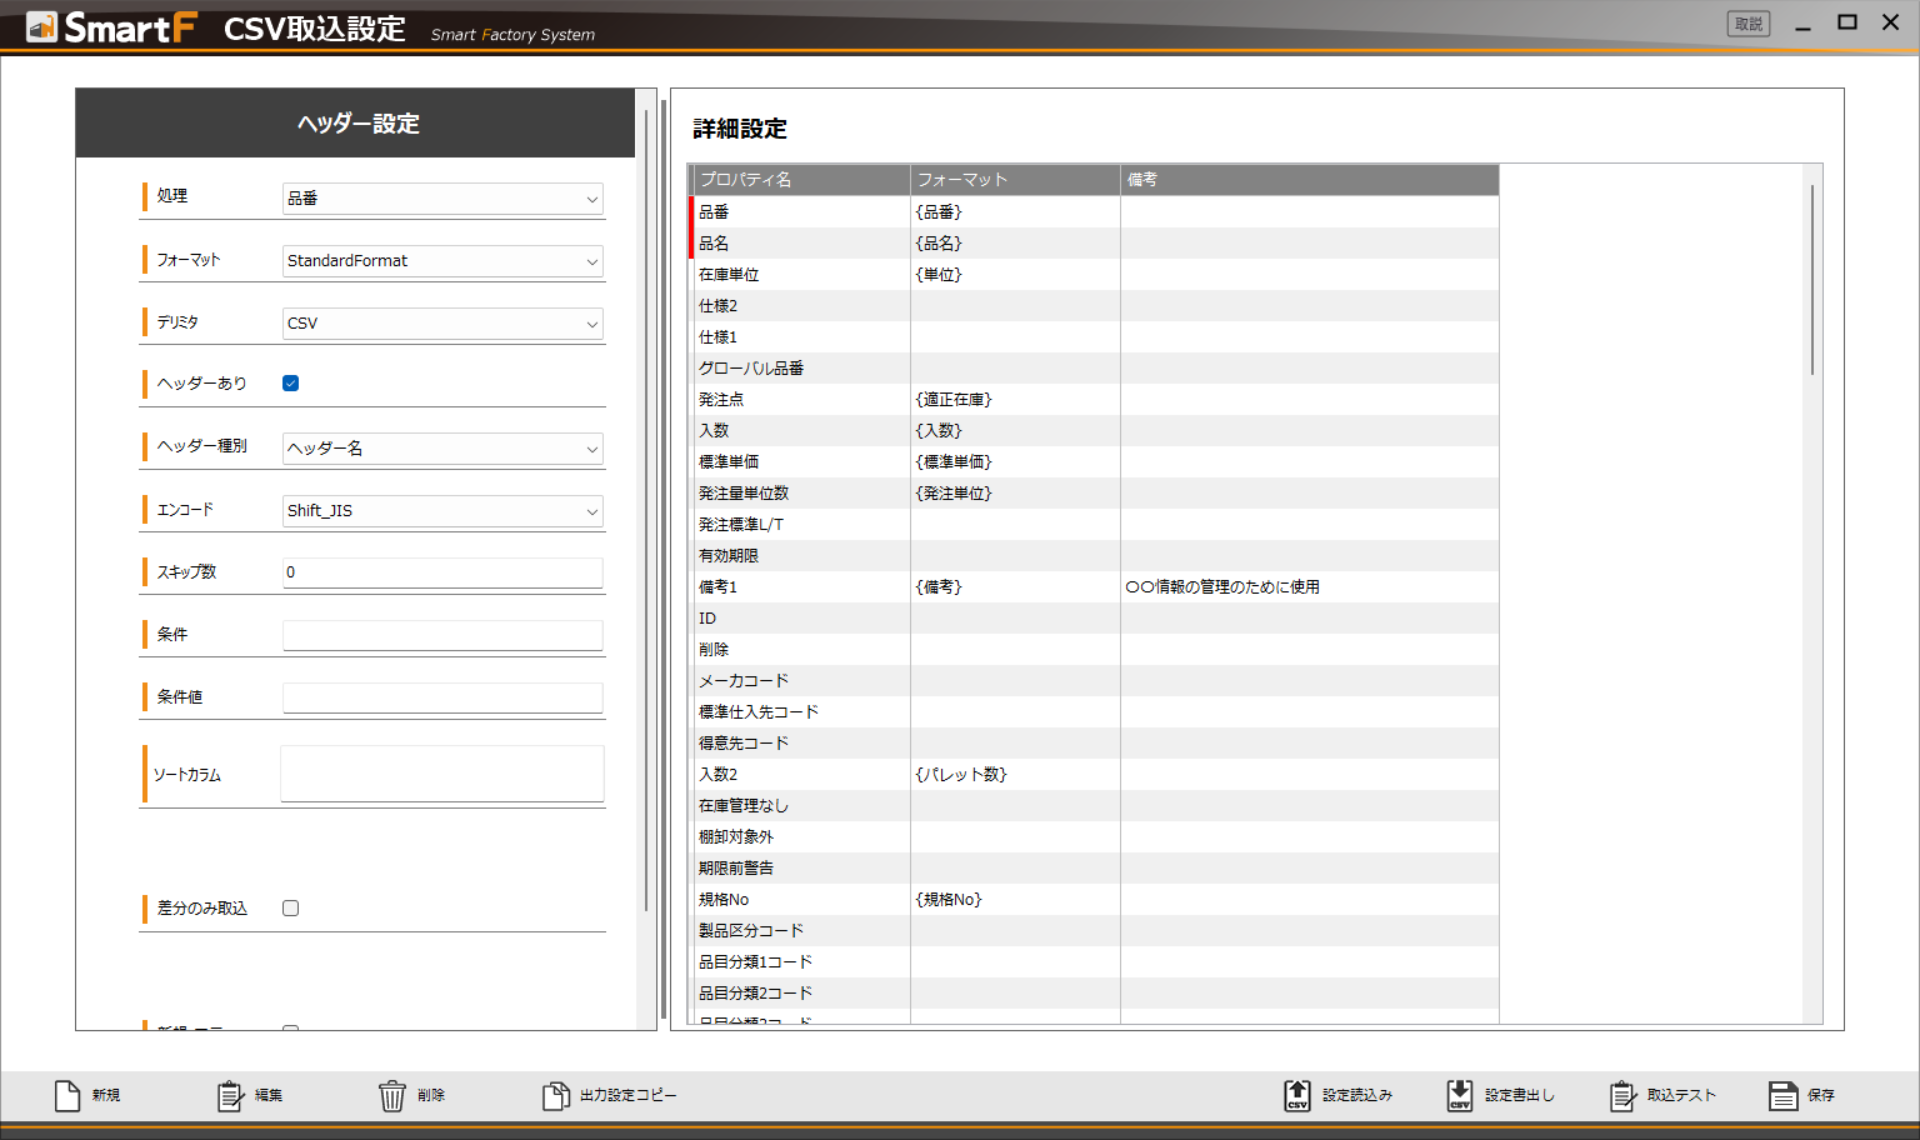Run the 取込テスト import test icon
The width and height of the screenshot is (1920, 1140).
coord(1622,1096)
